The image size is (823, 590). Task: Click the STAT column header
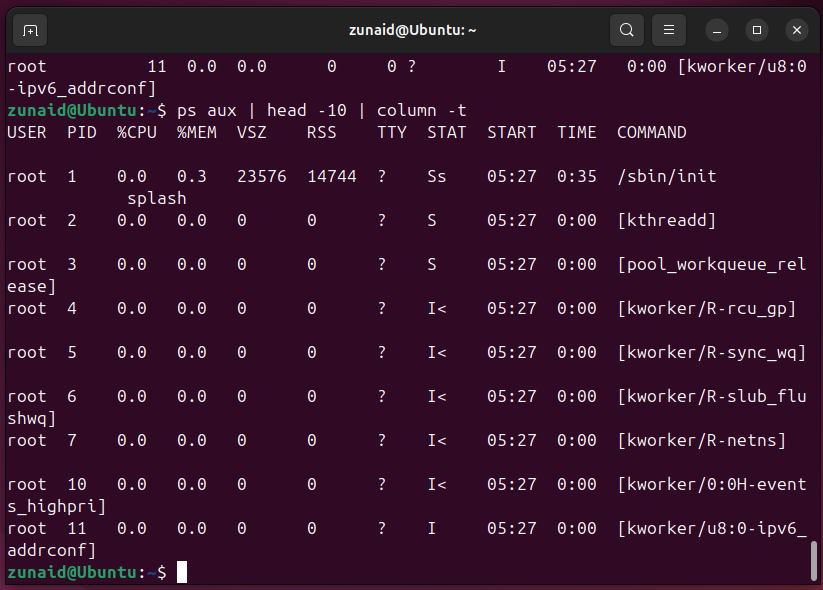pyautogui.click(x=447, y=132)
